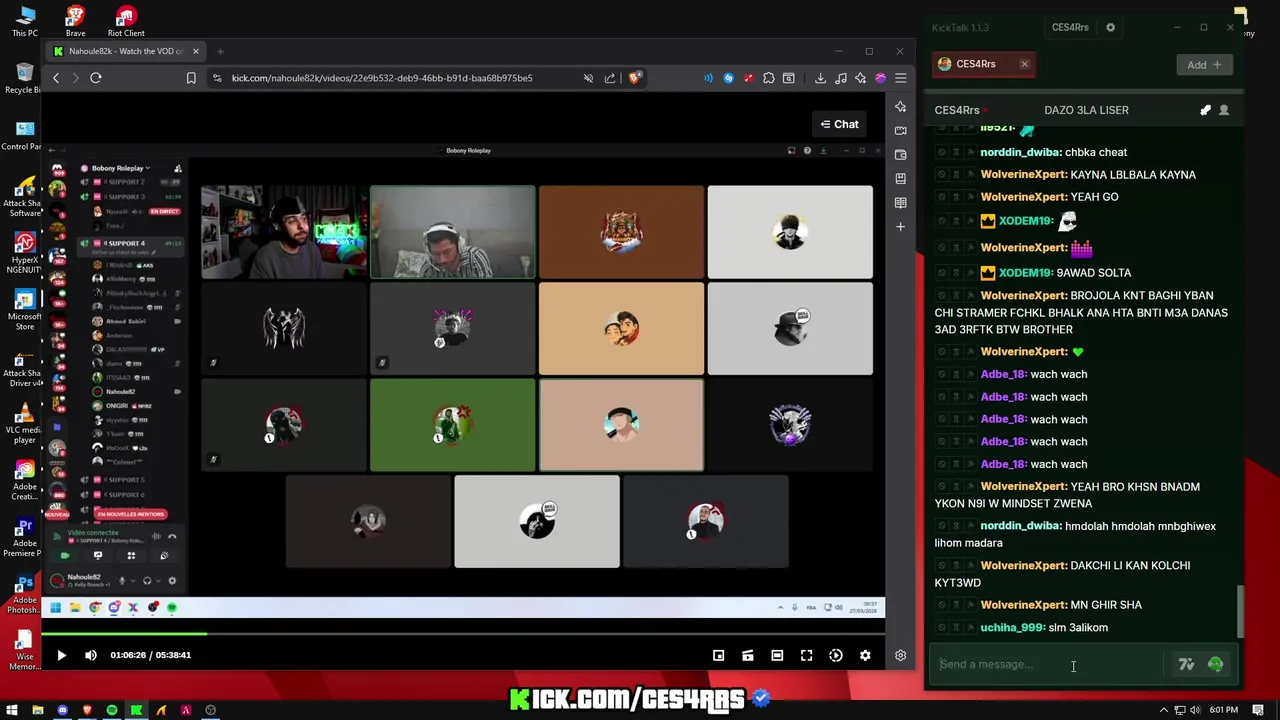Play the Kick VOD video
1280x720 pixels.
tap(61, 655)
